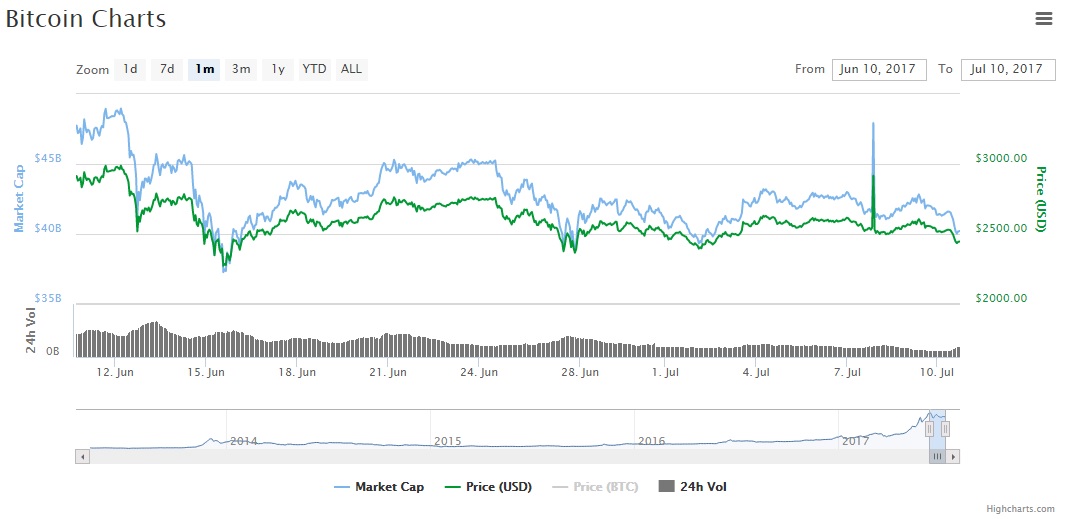Click the $2000.00 price label
This screenshot has height=519, width=1070.
[x=1001, y=298]
